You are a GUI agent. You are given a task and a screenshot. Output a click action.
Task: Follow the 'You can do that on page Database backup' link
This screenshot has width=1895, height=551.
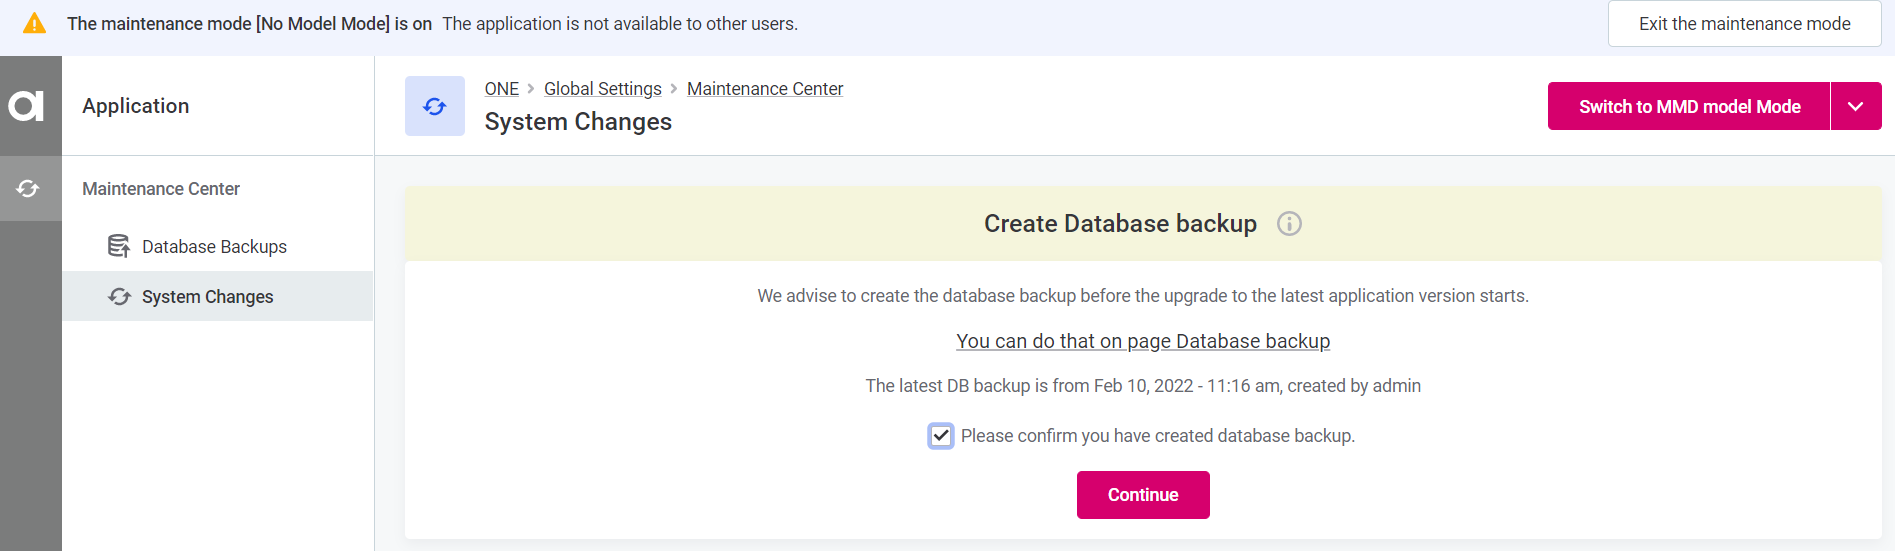pyautogui.click(x=1142, y=341)
